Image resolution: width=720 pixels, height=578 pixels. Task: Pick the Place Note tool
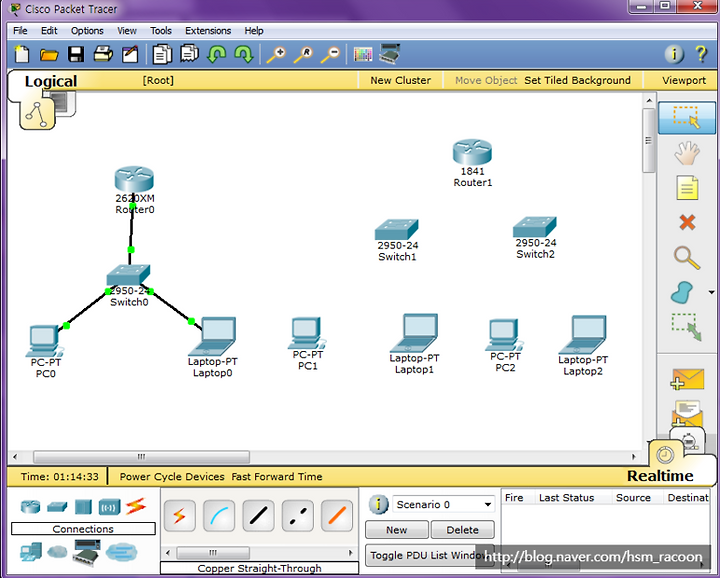pyautogui.click(x=687, y=188)
